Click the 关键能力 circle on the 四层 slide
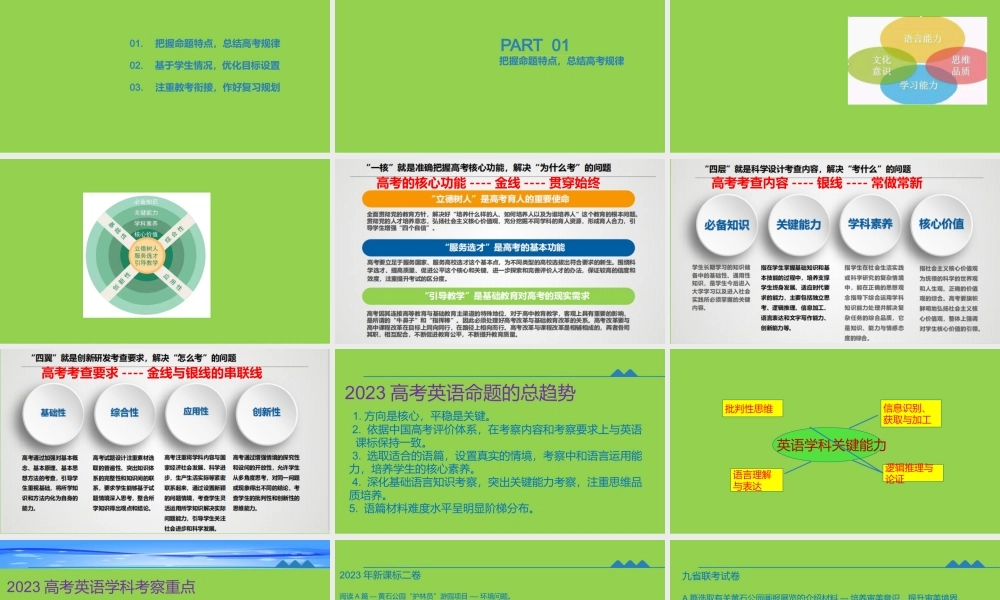The width and height of the screenshot is (1000, 600). pos(798,225)
